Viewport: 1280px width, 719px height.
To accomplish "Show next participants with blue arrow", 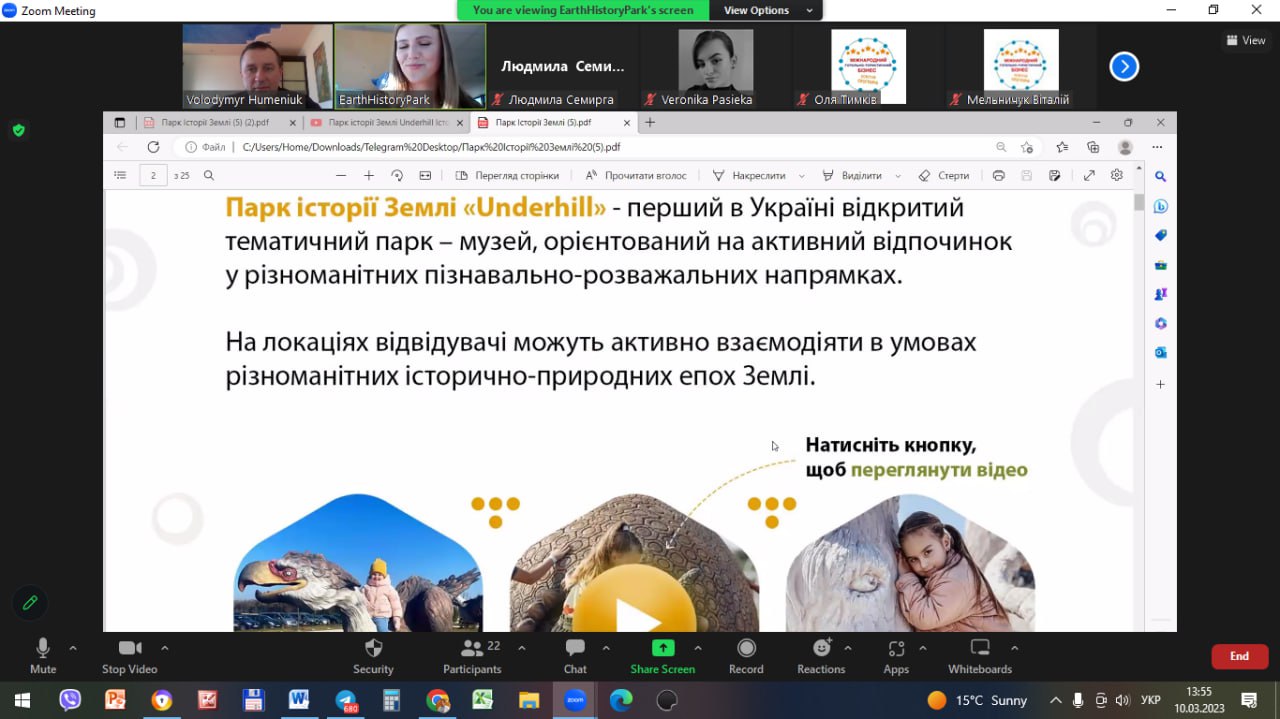I will point(1124,67).
